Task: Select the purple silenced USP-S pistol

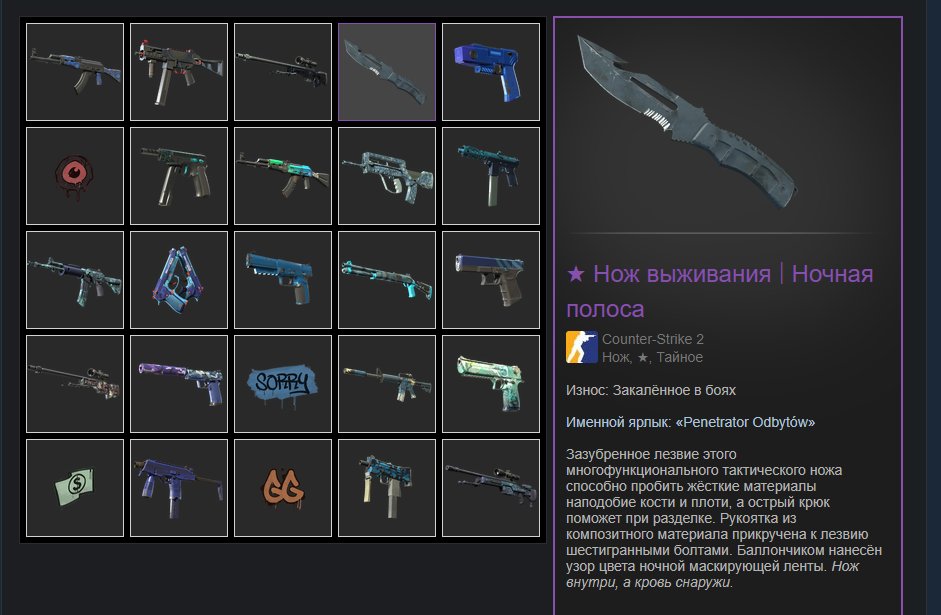Action: [x=179, y=384]
